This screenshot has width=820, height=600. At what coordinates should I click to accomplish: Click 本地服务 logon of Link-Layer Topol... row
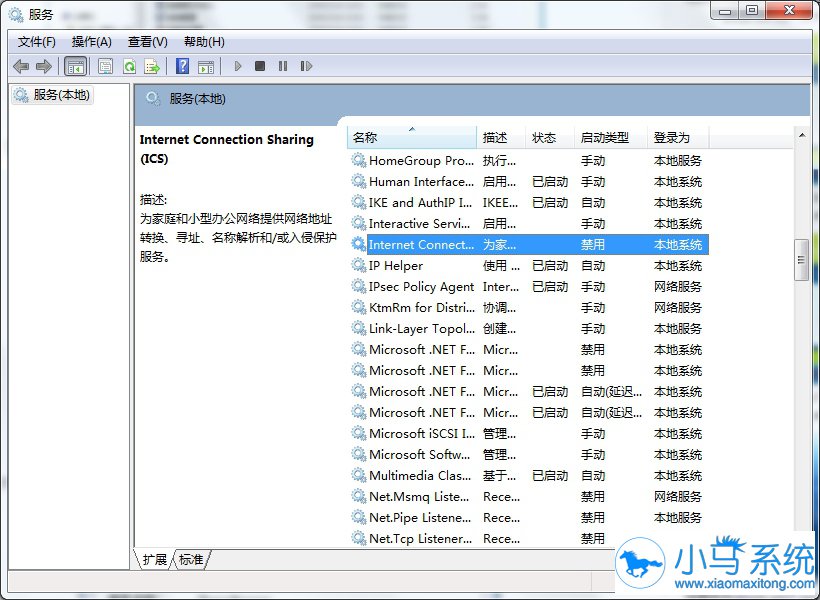coord(678,329)
